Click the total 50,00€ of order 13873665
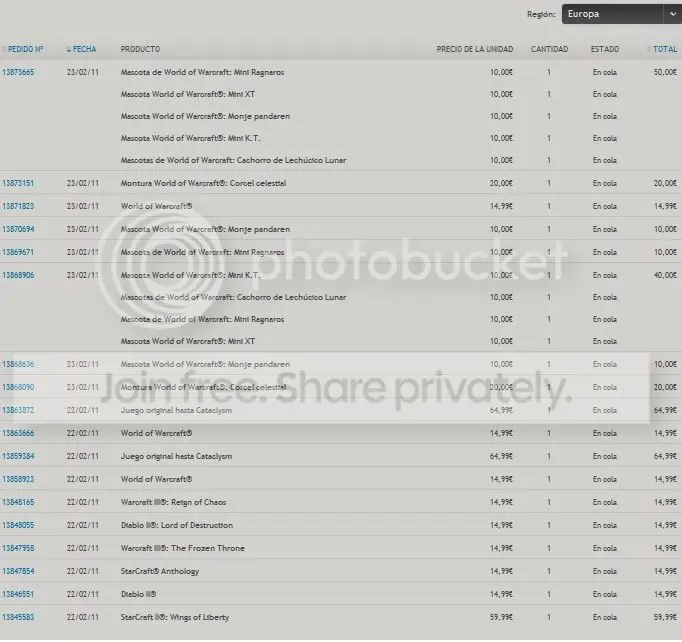This screenshot has height=642, width=682. (665, 72)
